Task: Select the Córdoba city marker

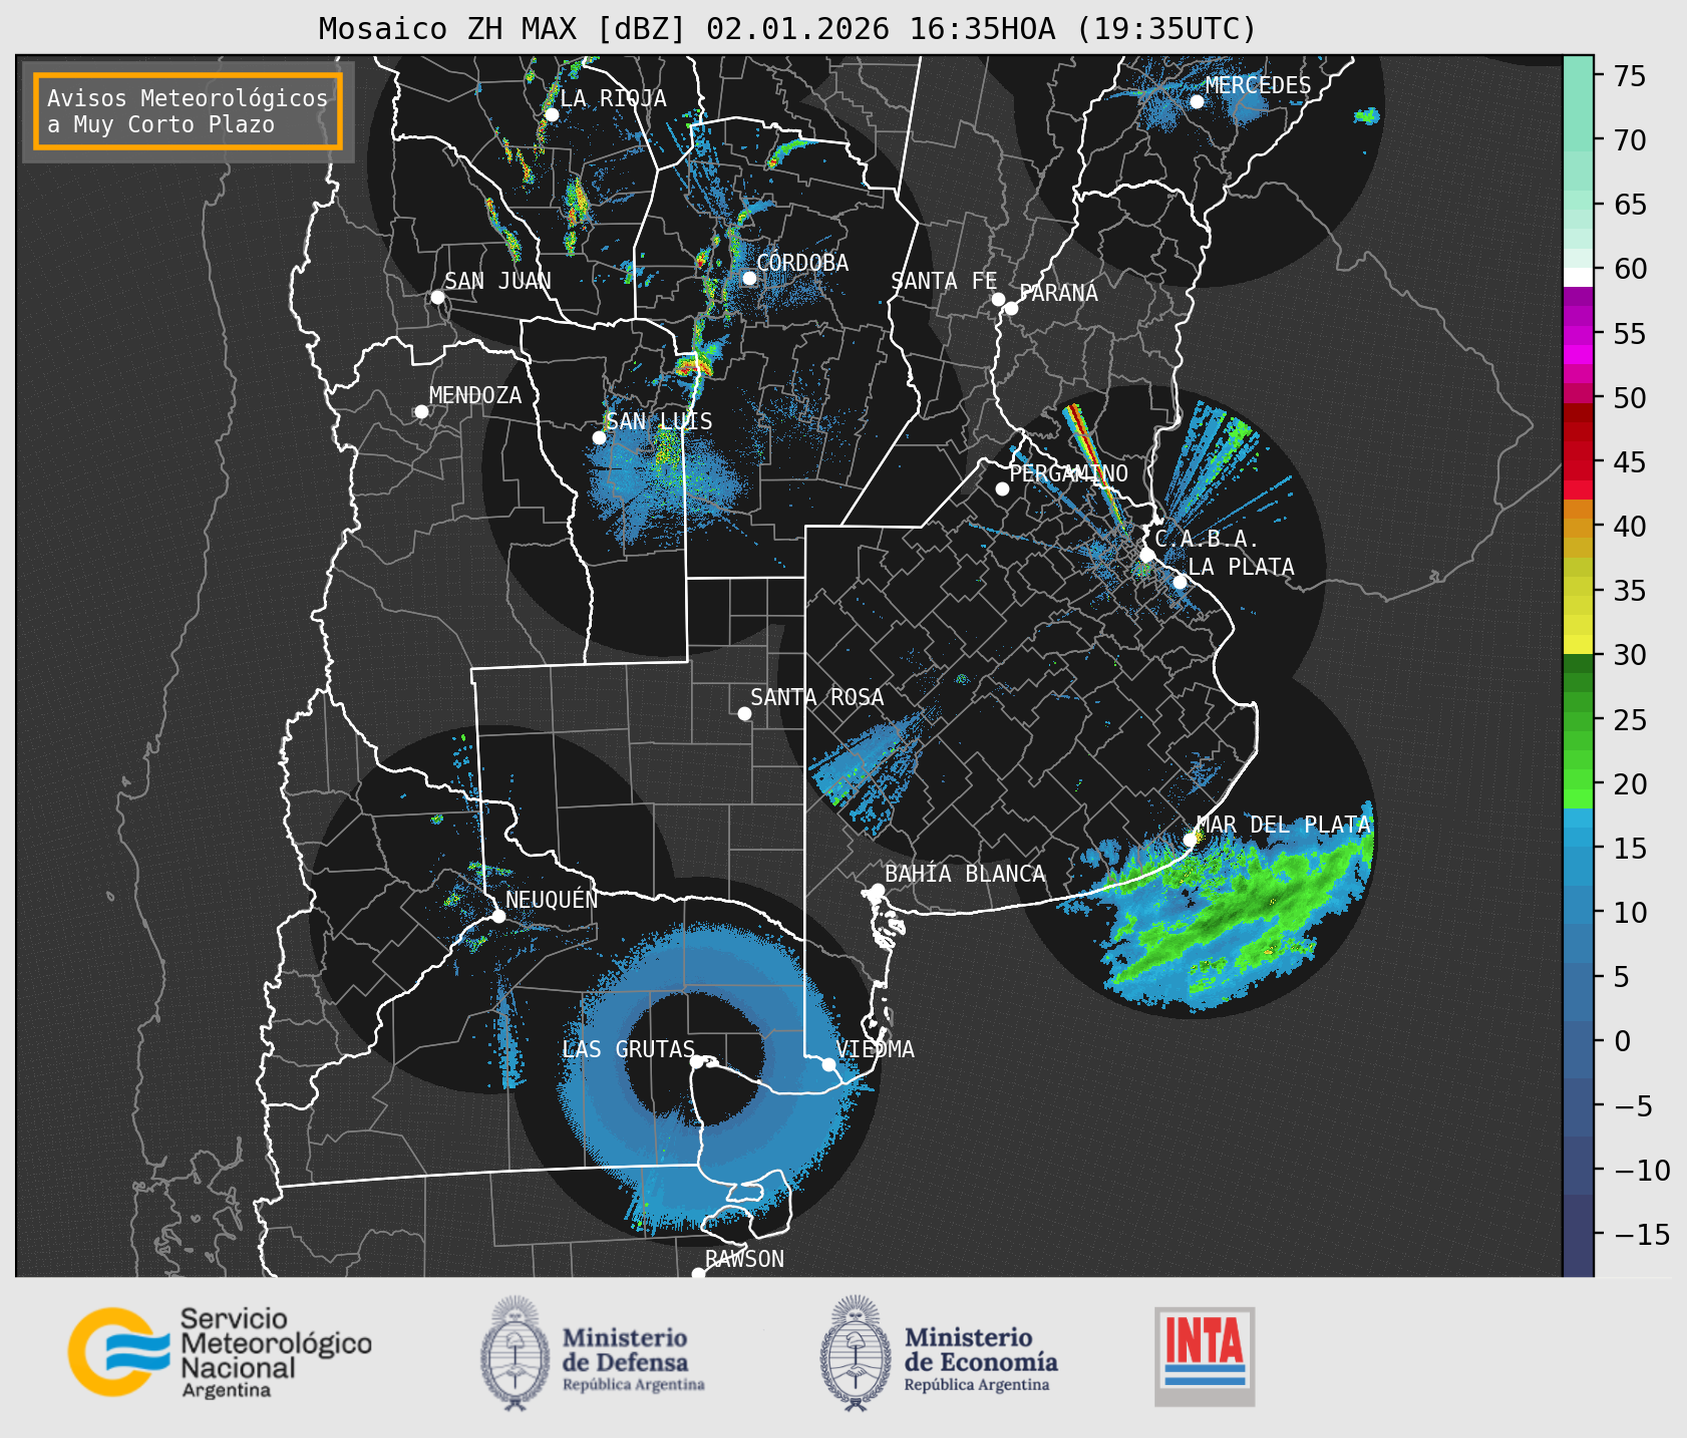Action: click(749, 278)
